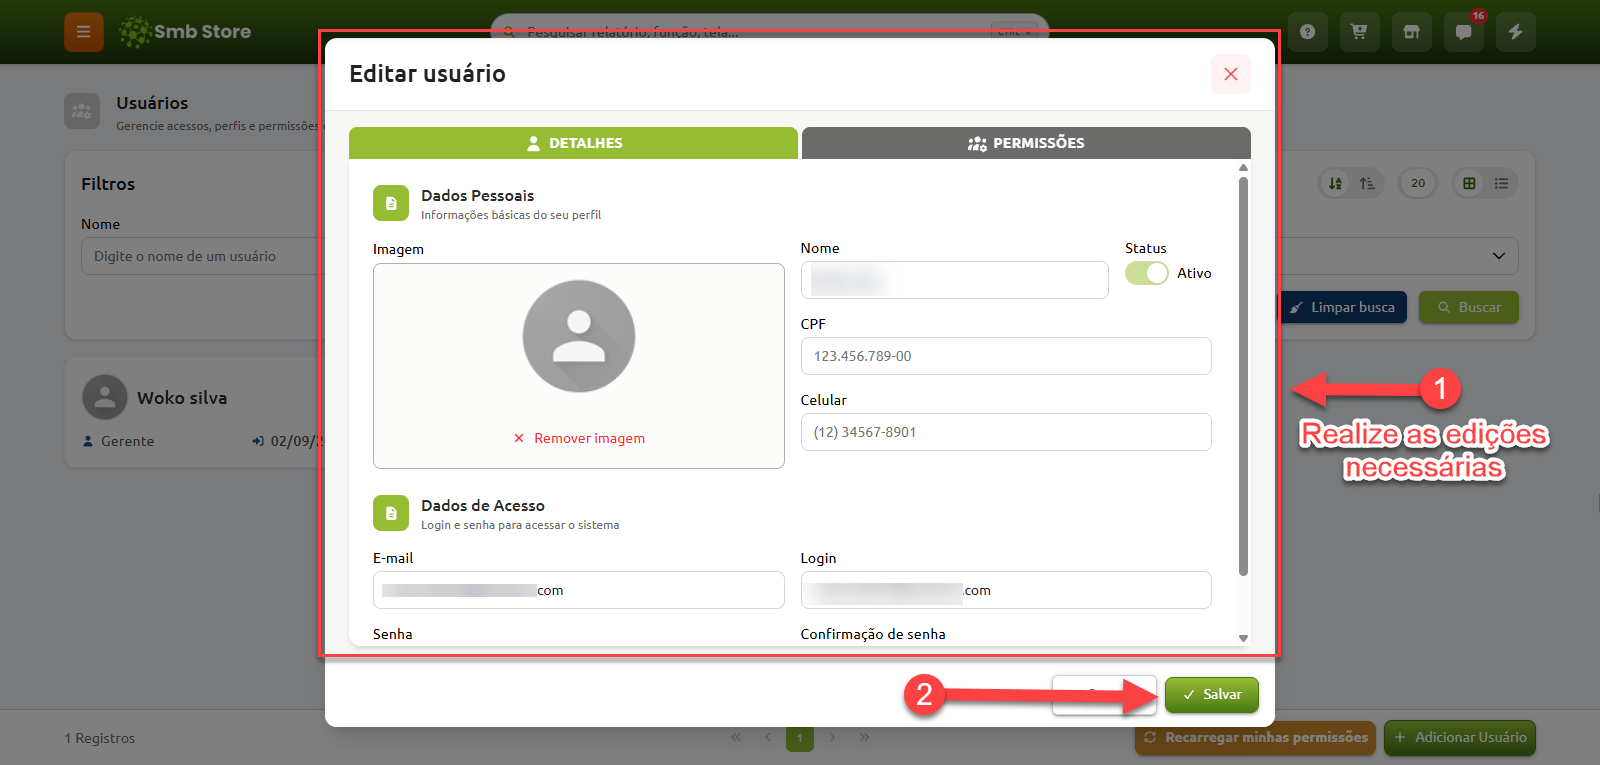Switch to grid view layout
1600x765 pixels.
coord(1469,183)
